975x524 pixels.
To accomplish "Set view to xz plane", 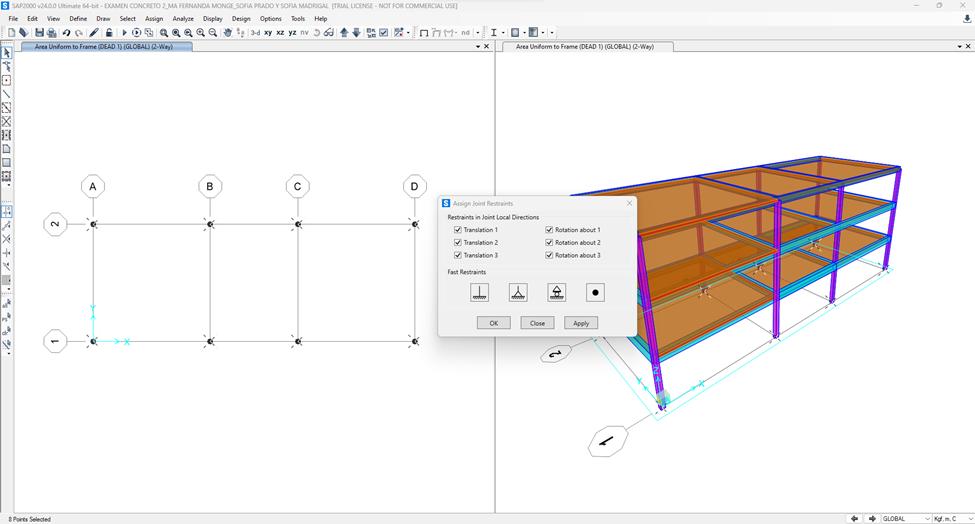I will pos(280,32).
